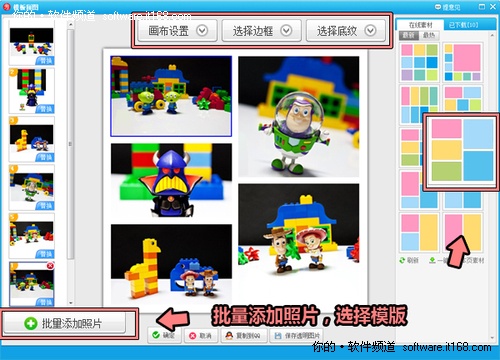This screenshot has width=500, height=360.
Task: Click the 替换 replace tag on thumbnail 3
Action: tap(46, 157)
